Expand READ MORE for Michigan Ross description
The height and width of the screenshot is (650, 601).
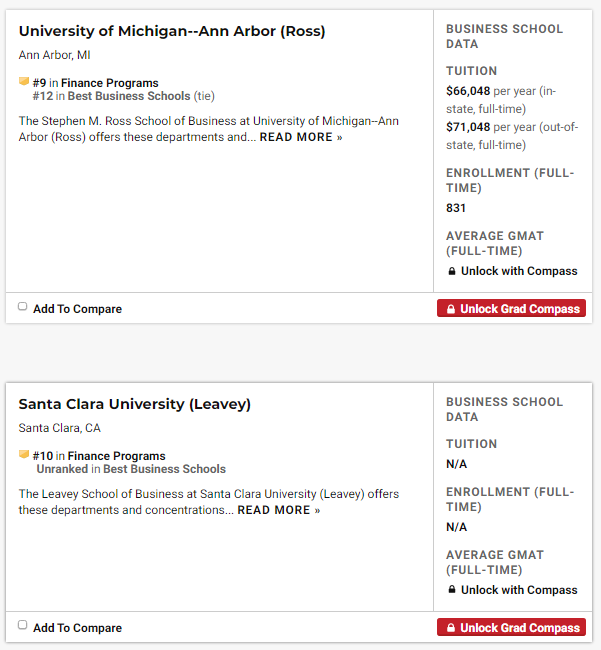[x=300, y=137]
